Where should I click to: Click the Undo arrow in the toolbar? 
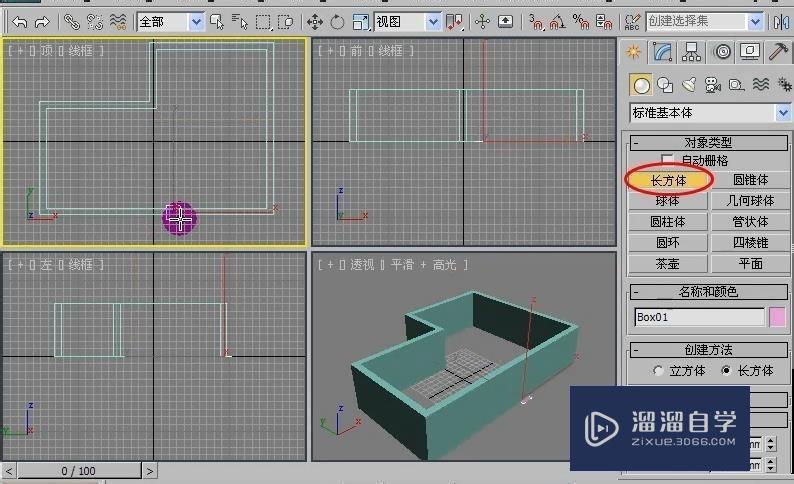coord(19,21)
